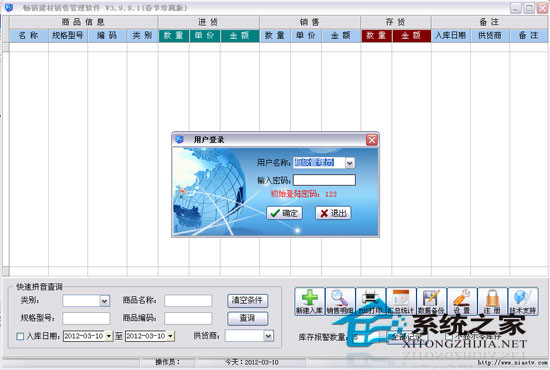
Task: Minimize the main application window
Action: (516, 8)
